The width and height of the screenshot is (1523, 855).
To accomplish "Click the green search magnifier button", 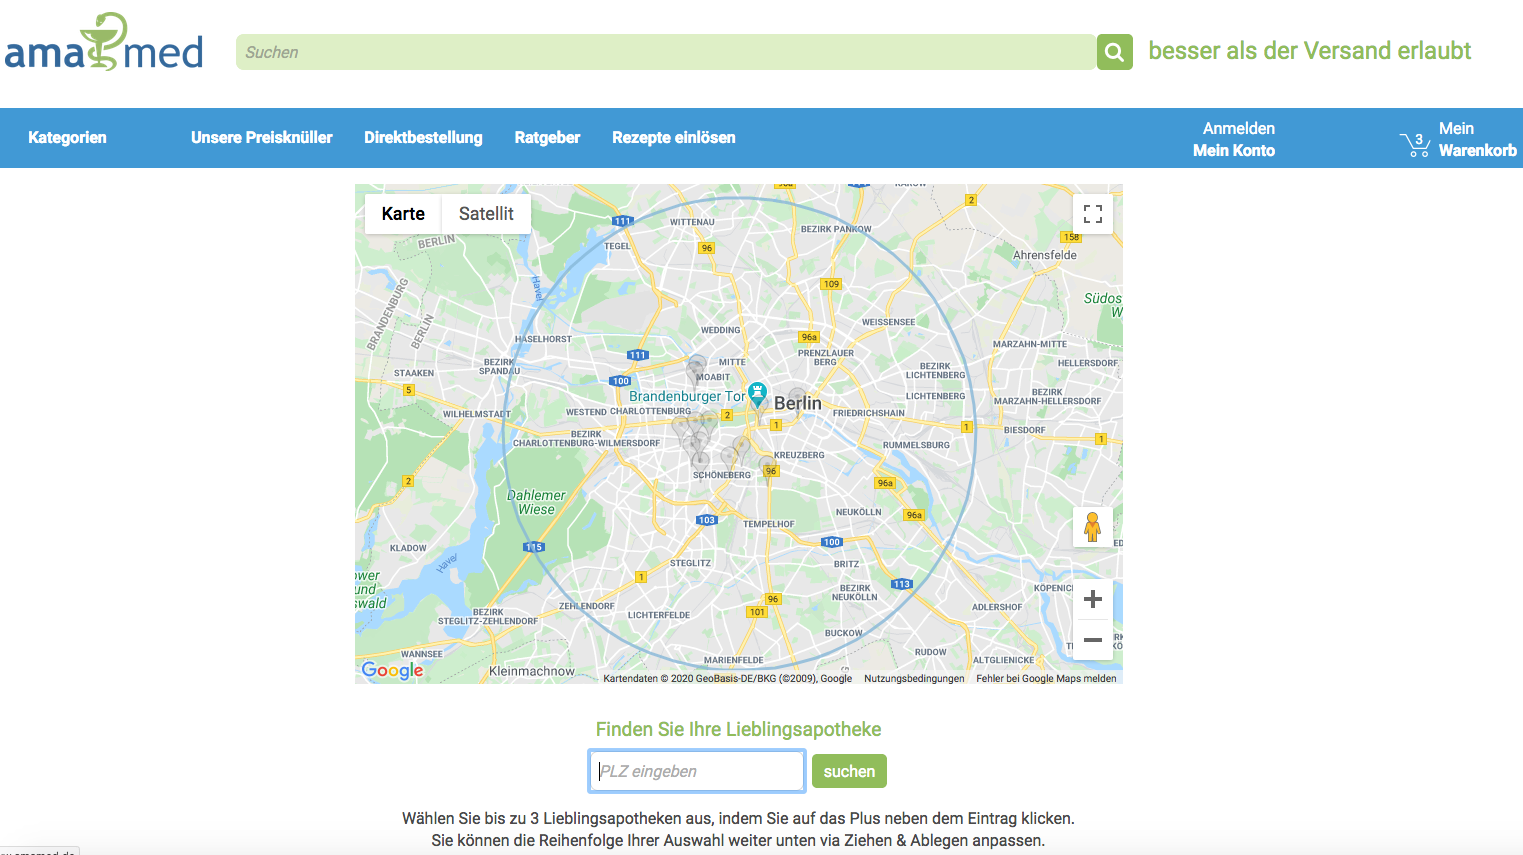I will click(1114, 52).
